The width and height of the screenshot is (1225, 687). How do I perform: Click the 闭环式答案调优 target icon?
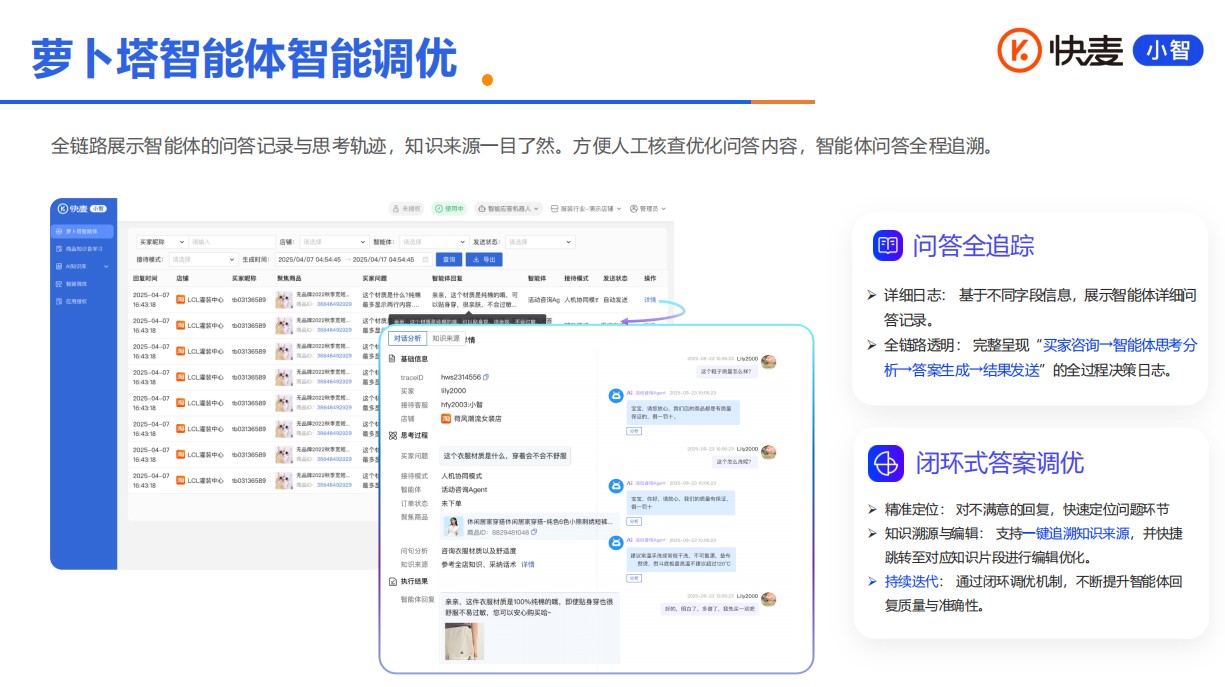click(x=887, y=464)
